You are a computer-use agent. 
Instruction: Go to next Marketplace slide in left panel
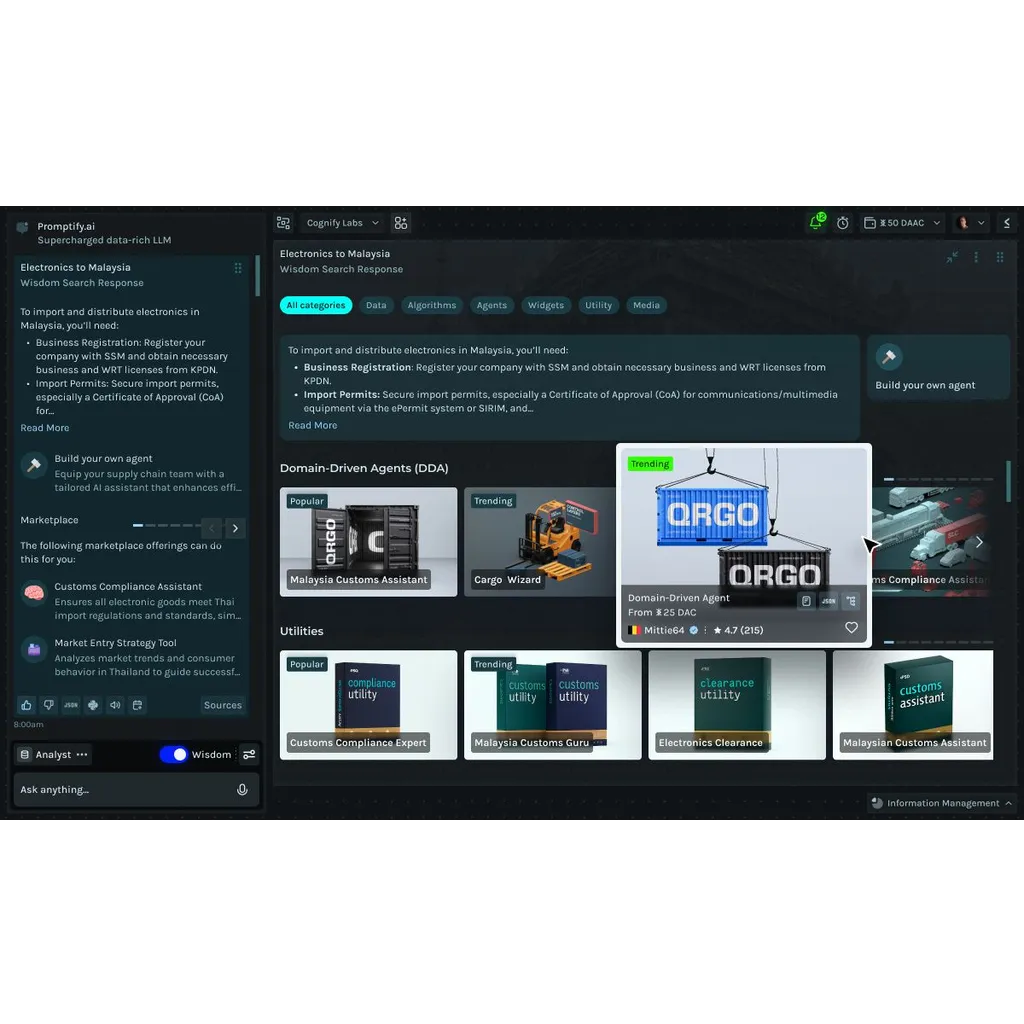(235, 528)
